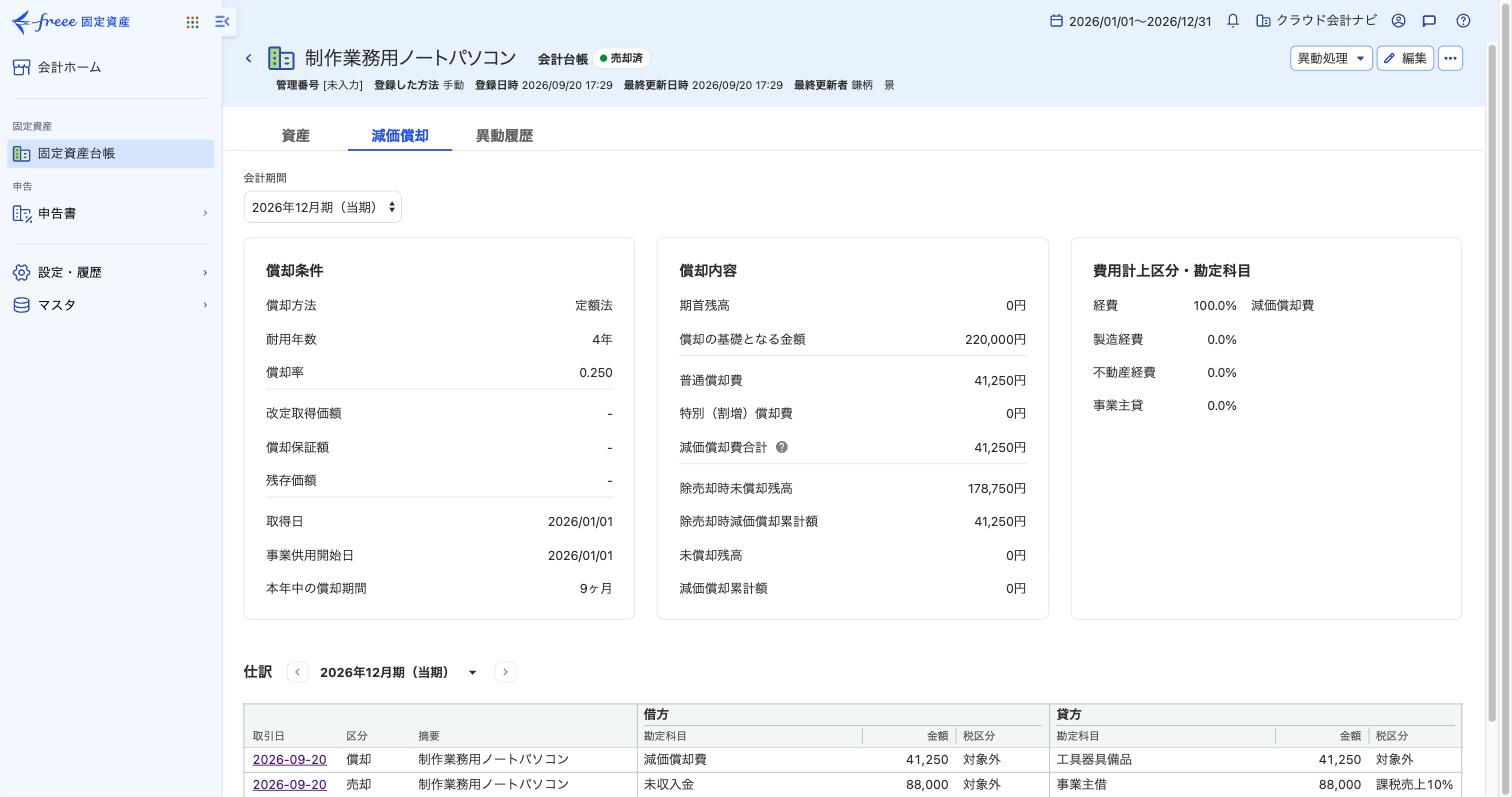Screen dimensions: 1512x797
Task: Click the 編集 button
Action: point(1405,58)
